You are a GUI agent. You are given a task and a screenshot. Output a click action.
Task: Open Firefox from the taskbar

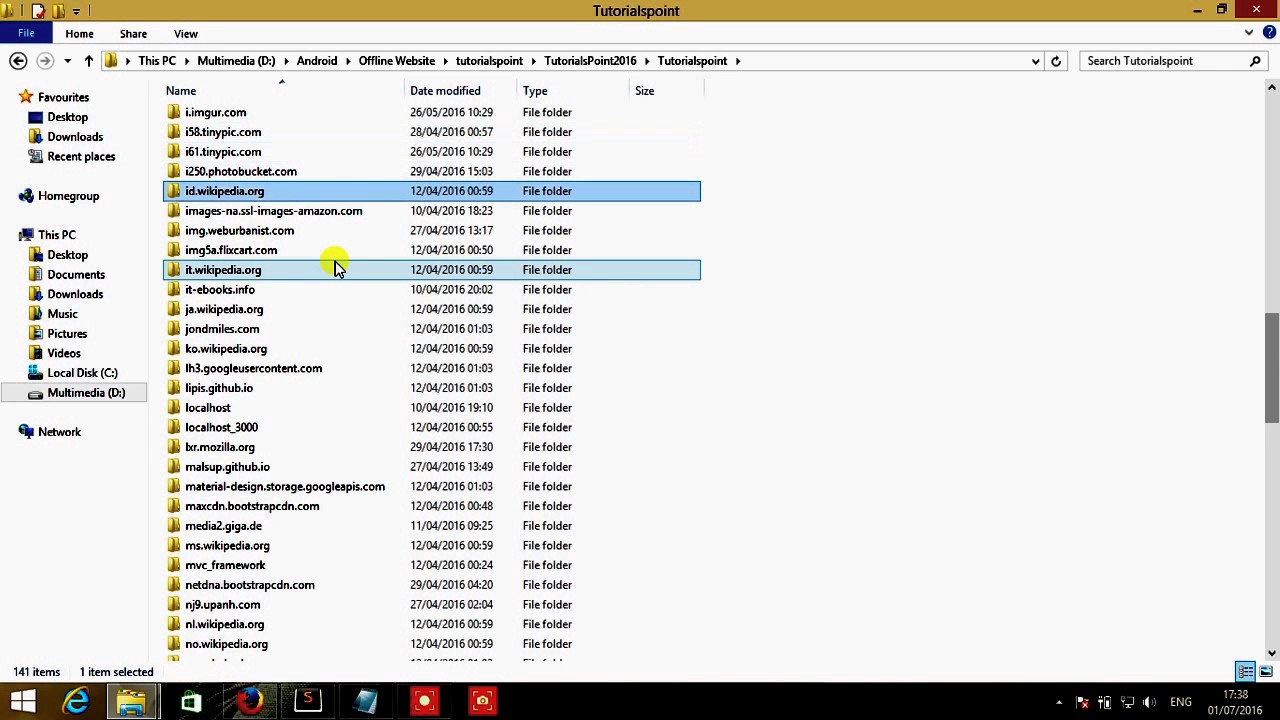(x=249, y=701)
